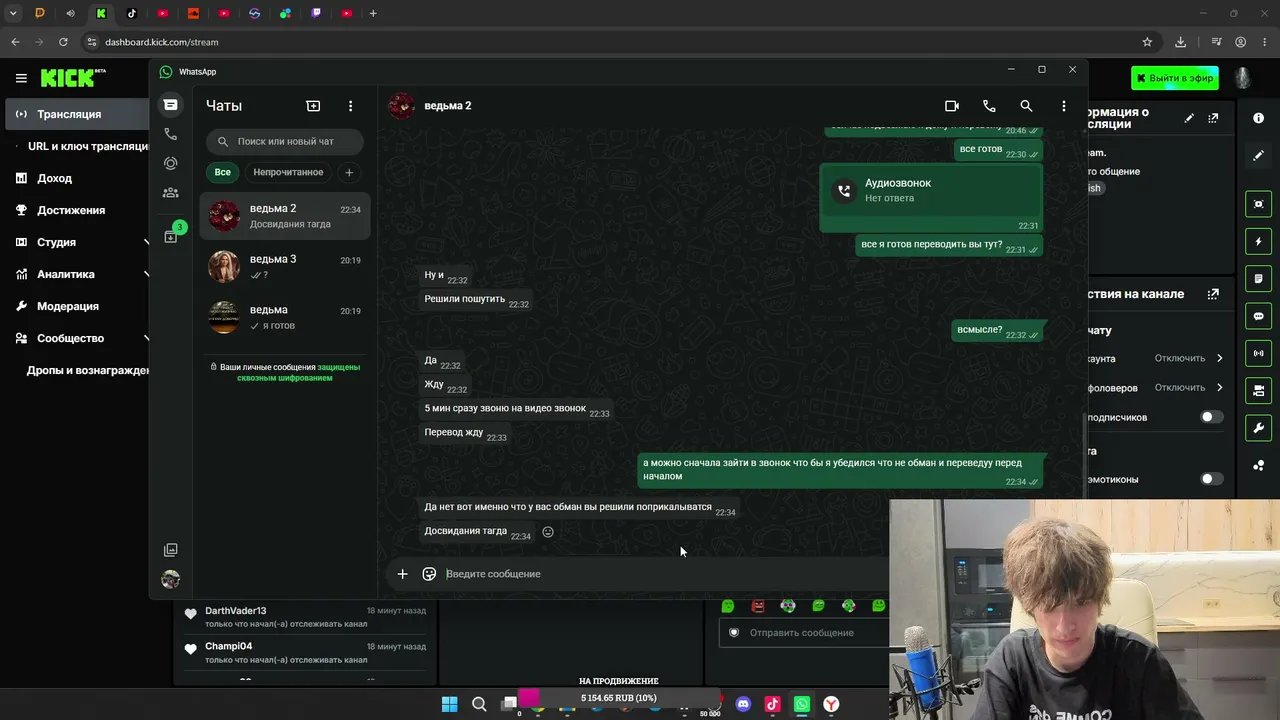Open Yandex Browser from the taskbar

(x=831, y=704)
